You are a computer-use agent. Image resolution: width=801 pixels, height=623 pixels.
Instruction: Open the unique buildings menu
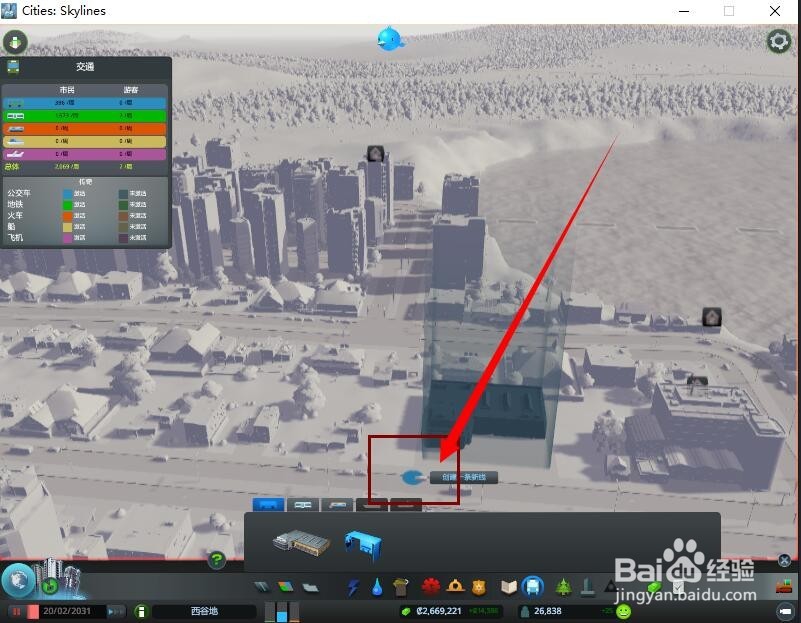tap(587, 587)
